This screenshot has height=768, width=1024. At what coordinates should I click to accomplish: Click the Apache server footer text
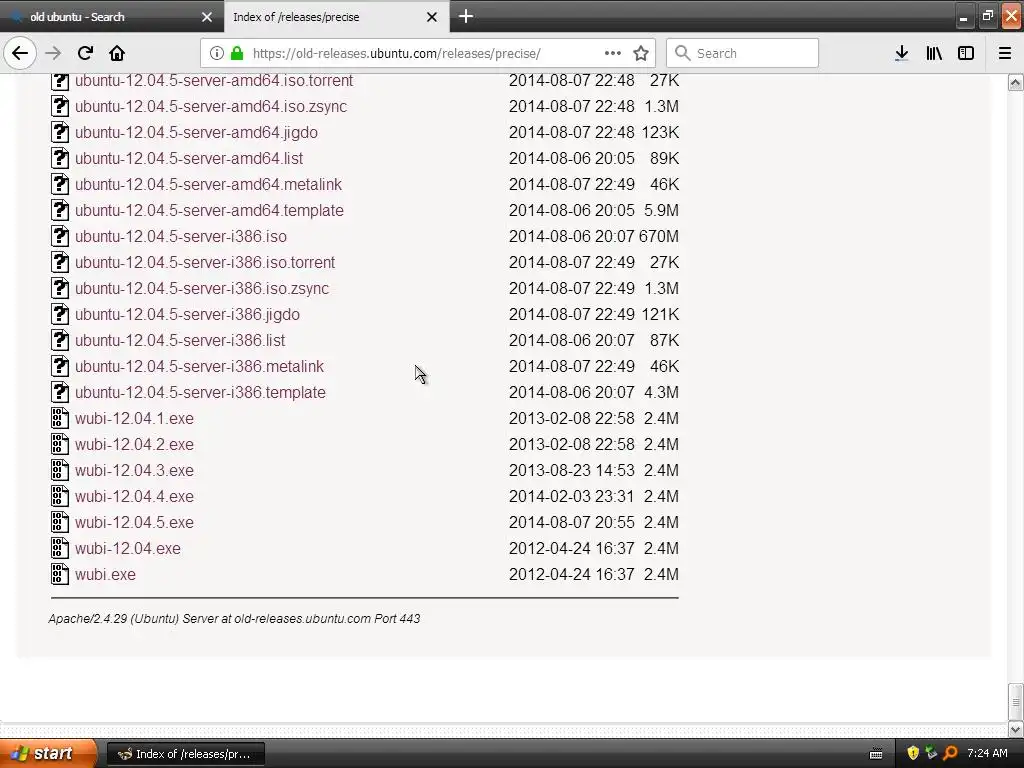point(234,619)
